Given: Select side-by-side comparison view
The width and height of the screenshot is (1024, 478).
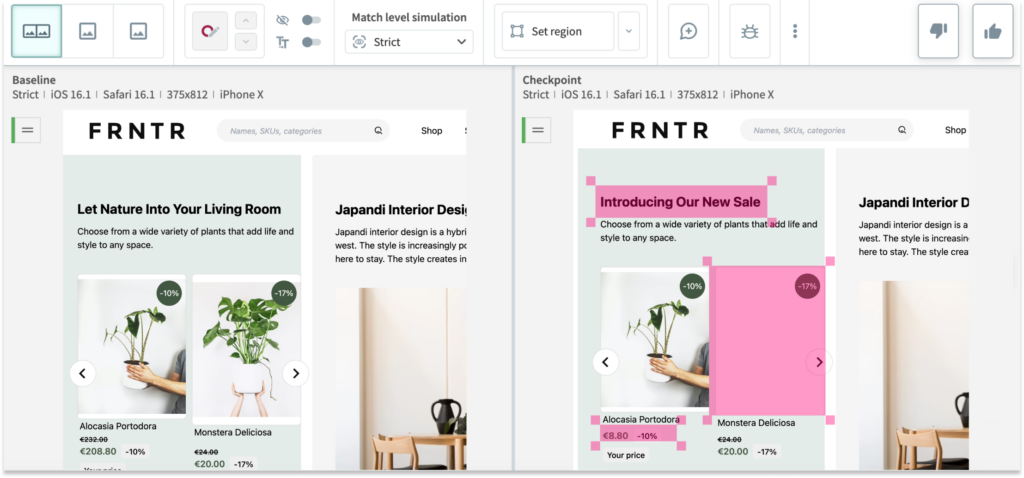Looking at the screenshot, I should [x=36, y=31].
